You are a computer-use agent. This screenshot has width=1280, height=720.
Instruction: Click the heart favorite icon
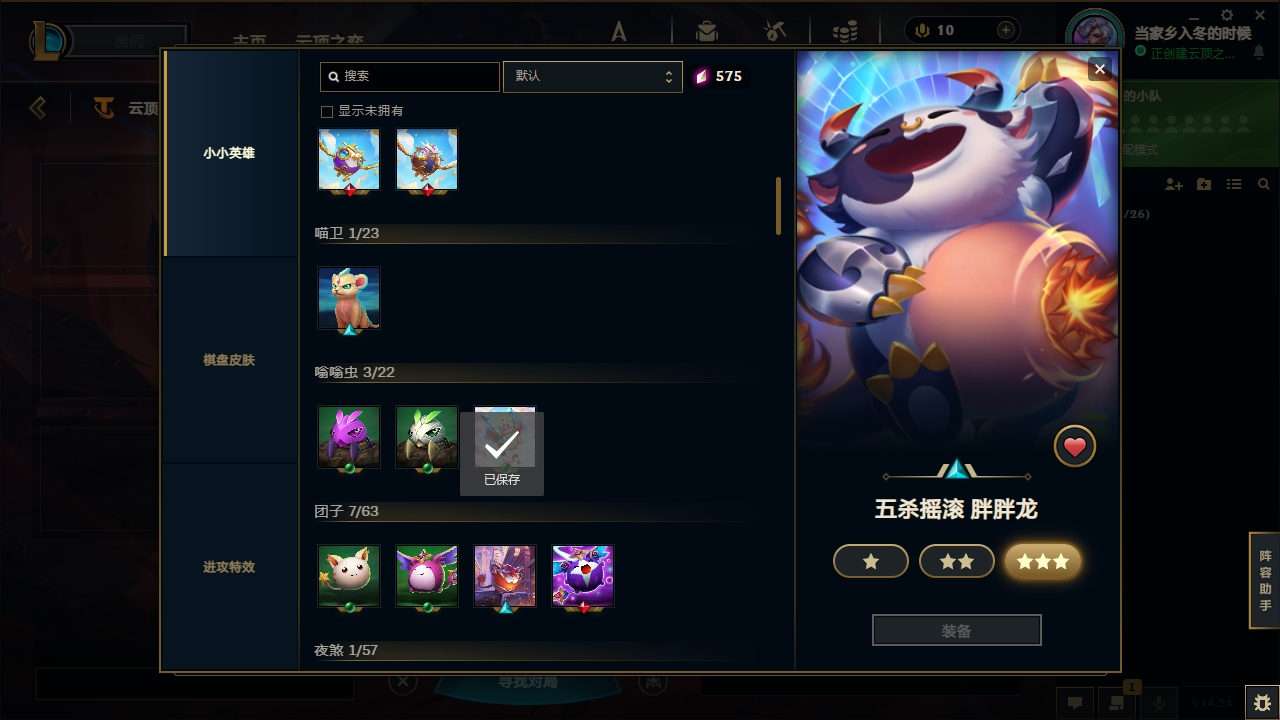pos(1075,447)
